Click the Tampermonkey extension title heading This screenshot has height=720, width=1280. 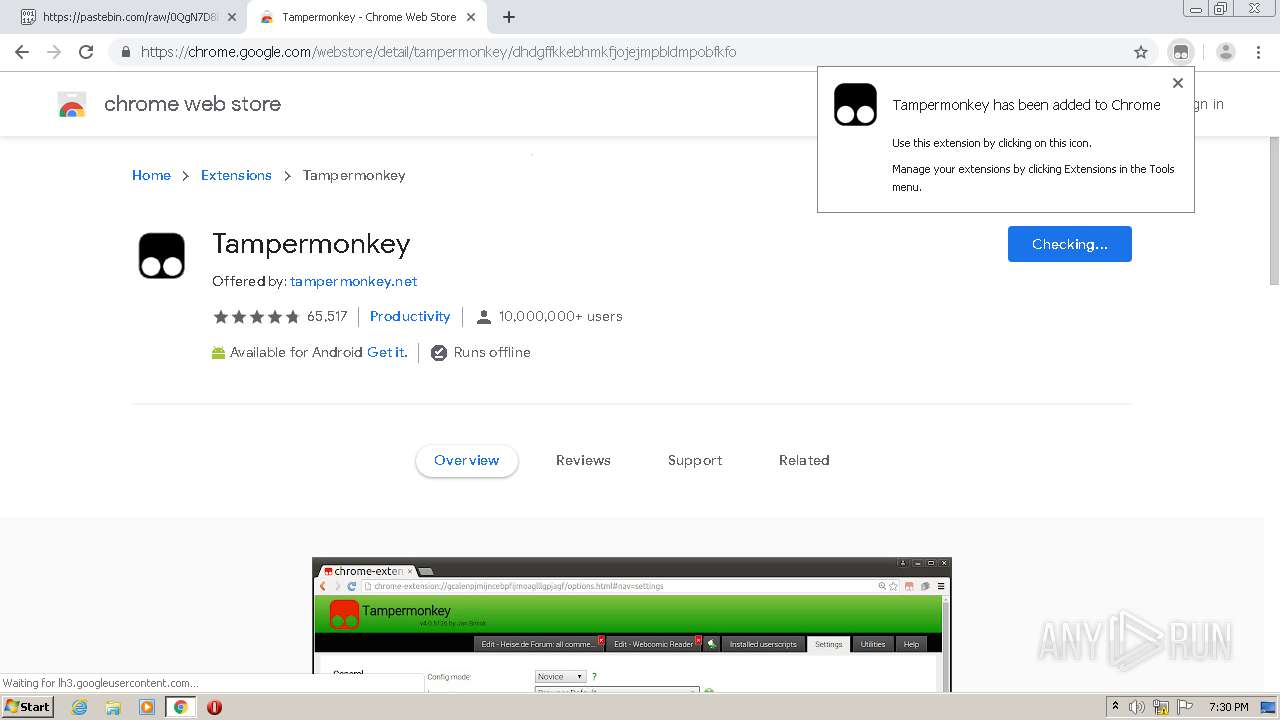point(311,244)
